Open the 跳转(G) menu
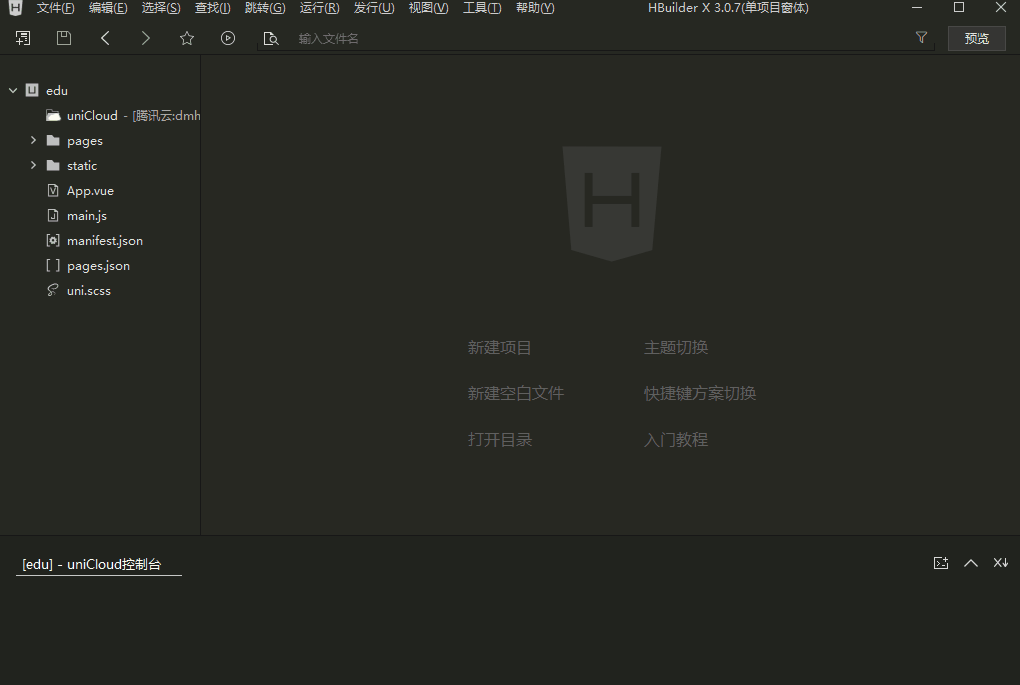1020x685 pixels. [265, 8]
